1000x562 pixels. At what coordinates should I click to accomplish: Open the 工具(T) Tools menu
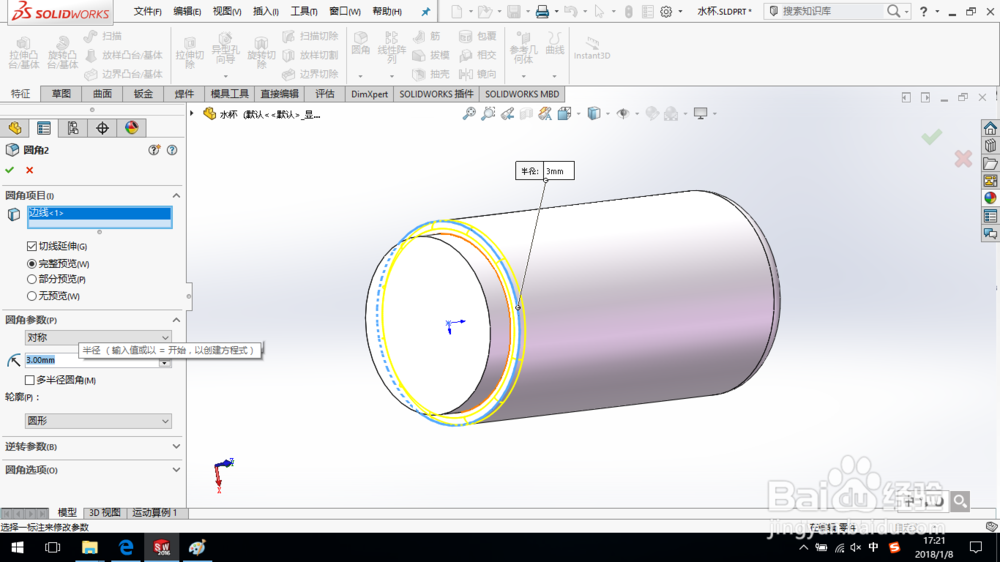coord(304,11)
